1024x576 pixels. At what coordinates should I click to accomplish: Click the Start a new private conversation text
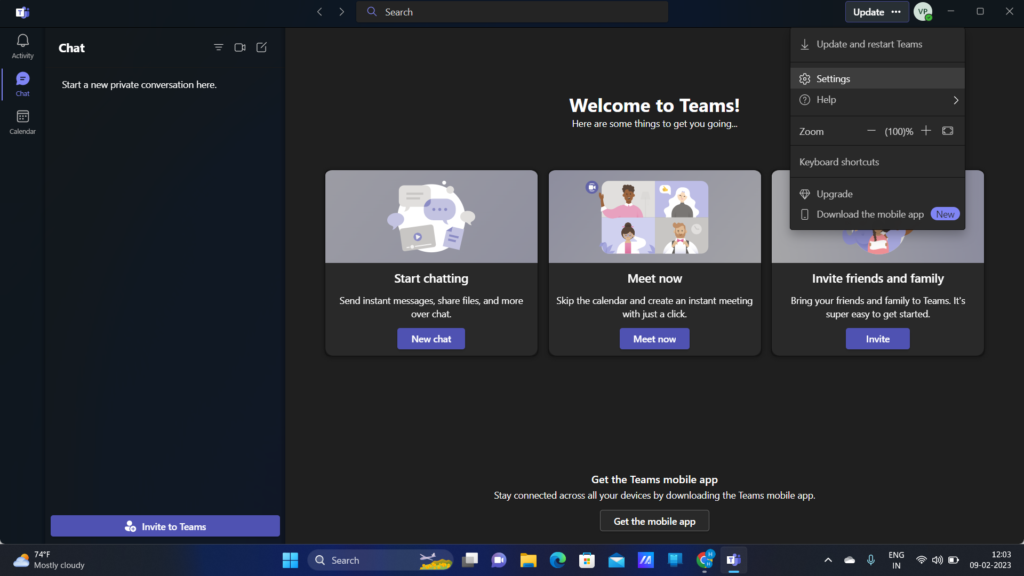(x=139, y=85)
